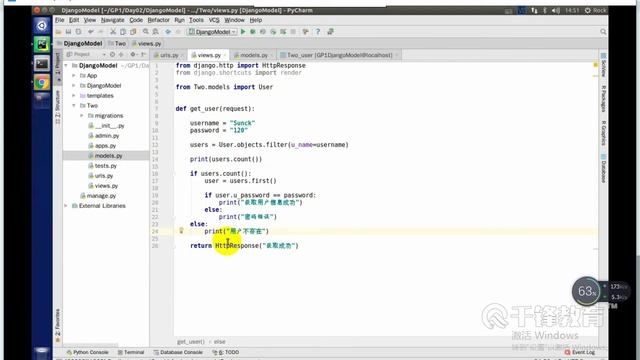Collapse the DjangoModel root folder

pyautogui.click(x=66, y=66)
